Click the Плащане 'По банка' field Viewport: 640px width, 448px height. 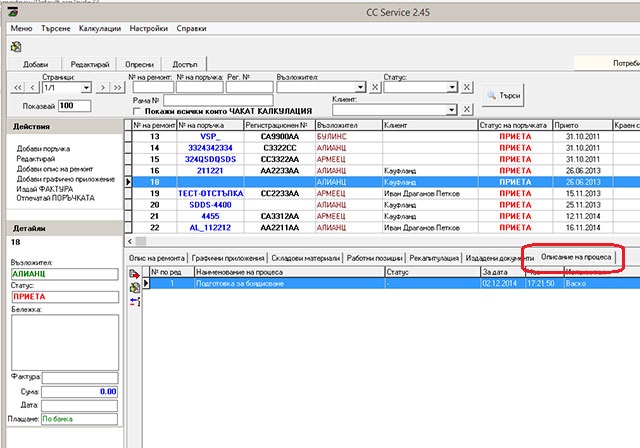[x=79, y=419]
